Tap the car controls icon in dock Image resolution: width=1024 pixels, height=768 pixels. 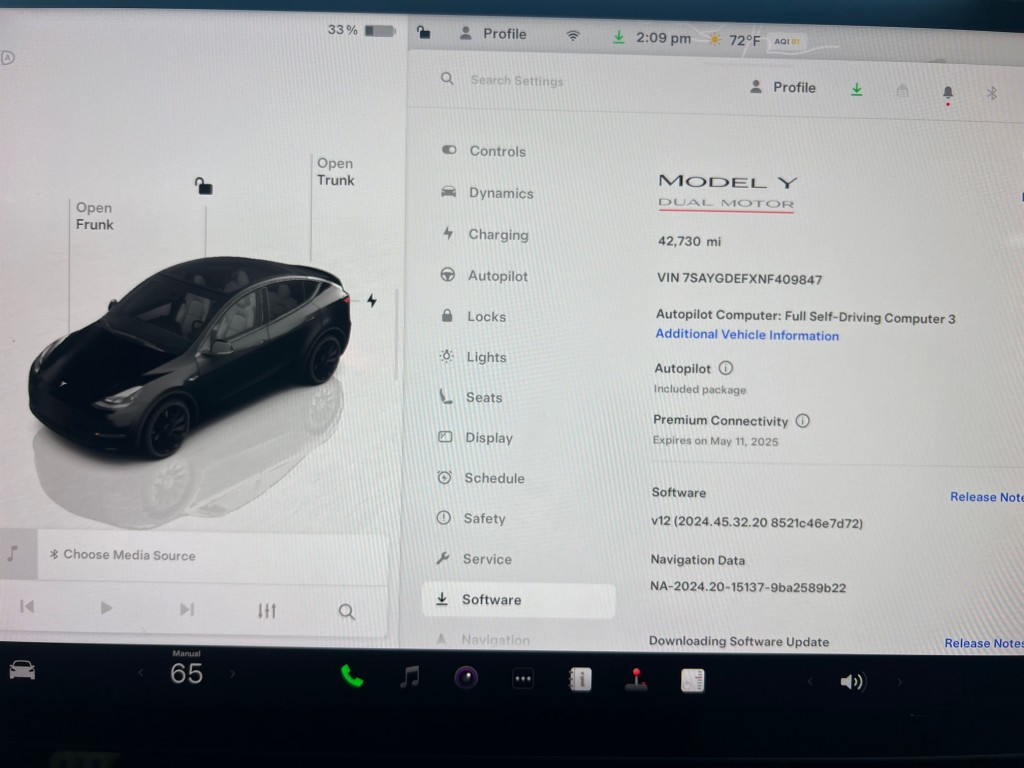coord(22,669)
